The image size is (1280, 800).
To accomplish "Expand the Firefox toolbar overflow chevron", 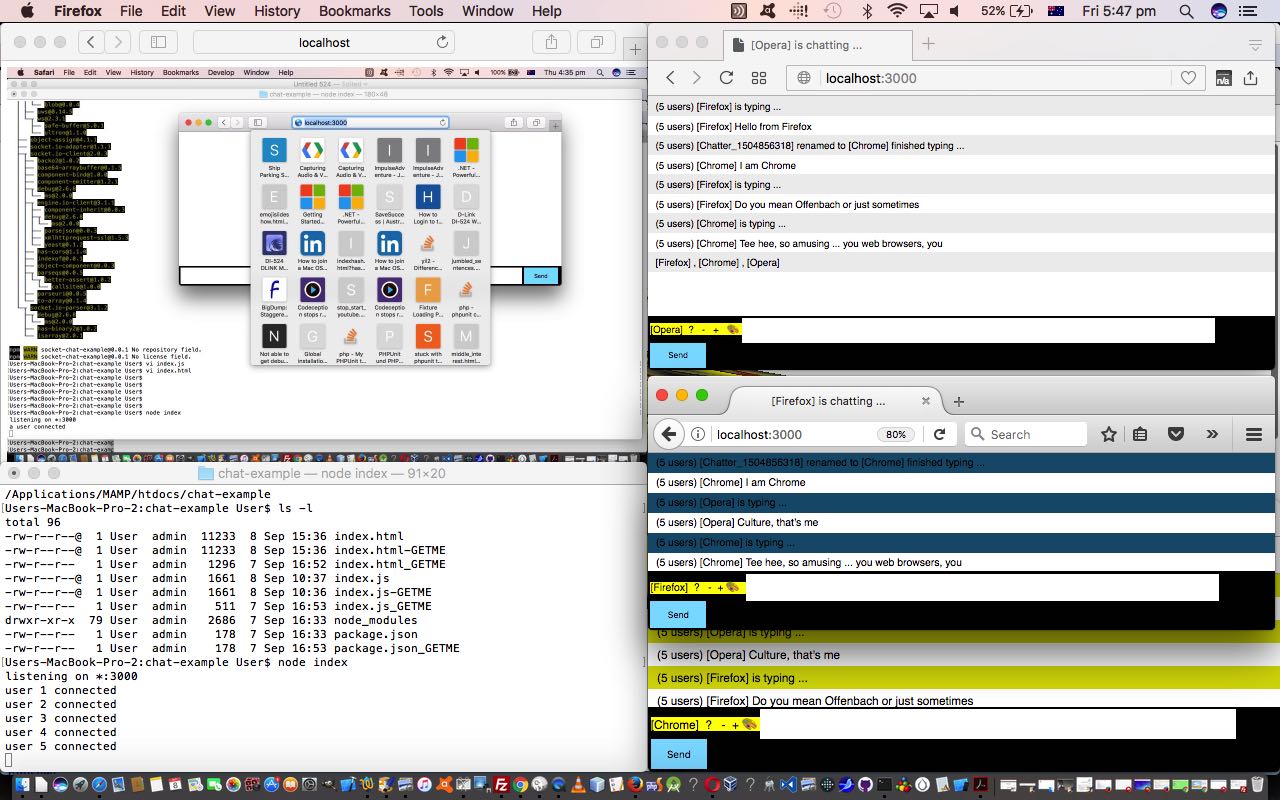I will pyautogui.click(x=1213, y=434).
